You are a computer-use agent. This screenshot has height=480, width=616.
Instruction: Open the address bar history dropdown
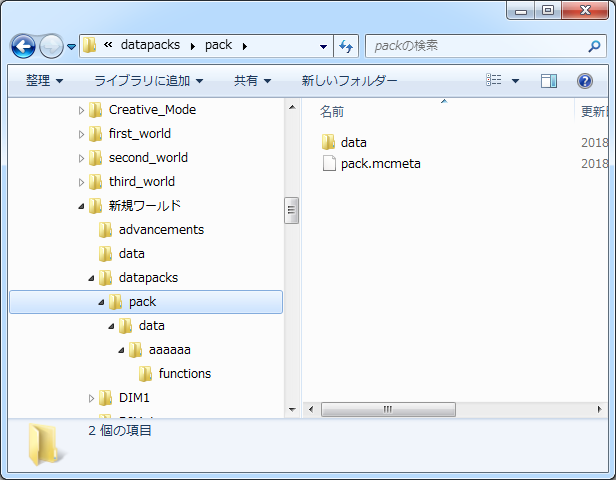[323, 46]
